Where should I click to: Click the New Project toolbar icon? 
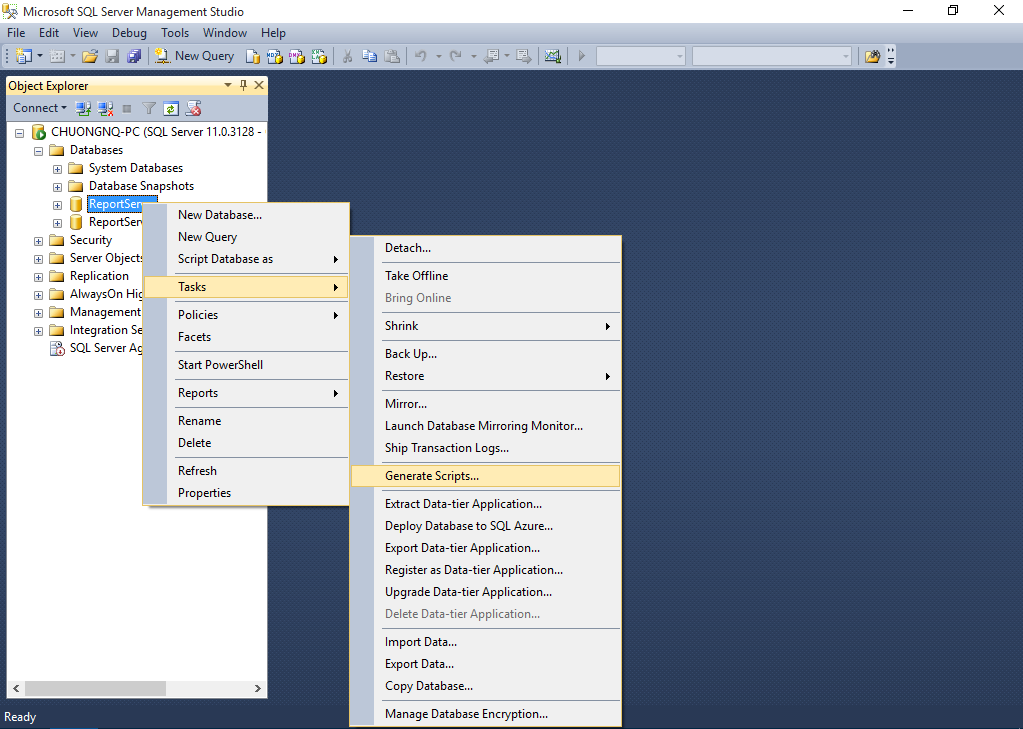tap(23, 56)
